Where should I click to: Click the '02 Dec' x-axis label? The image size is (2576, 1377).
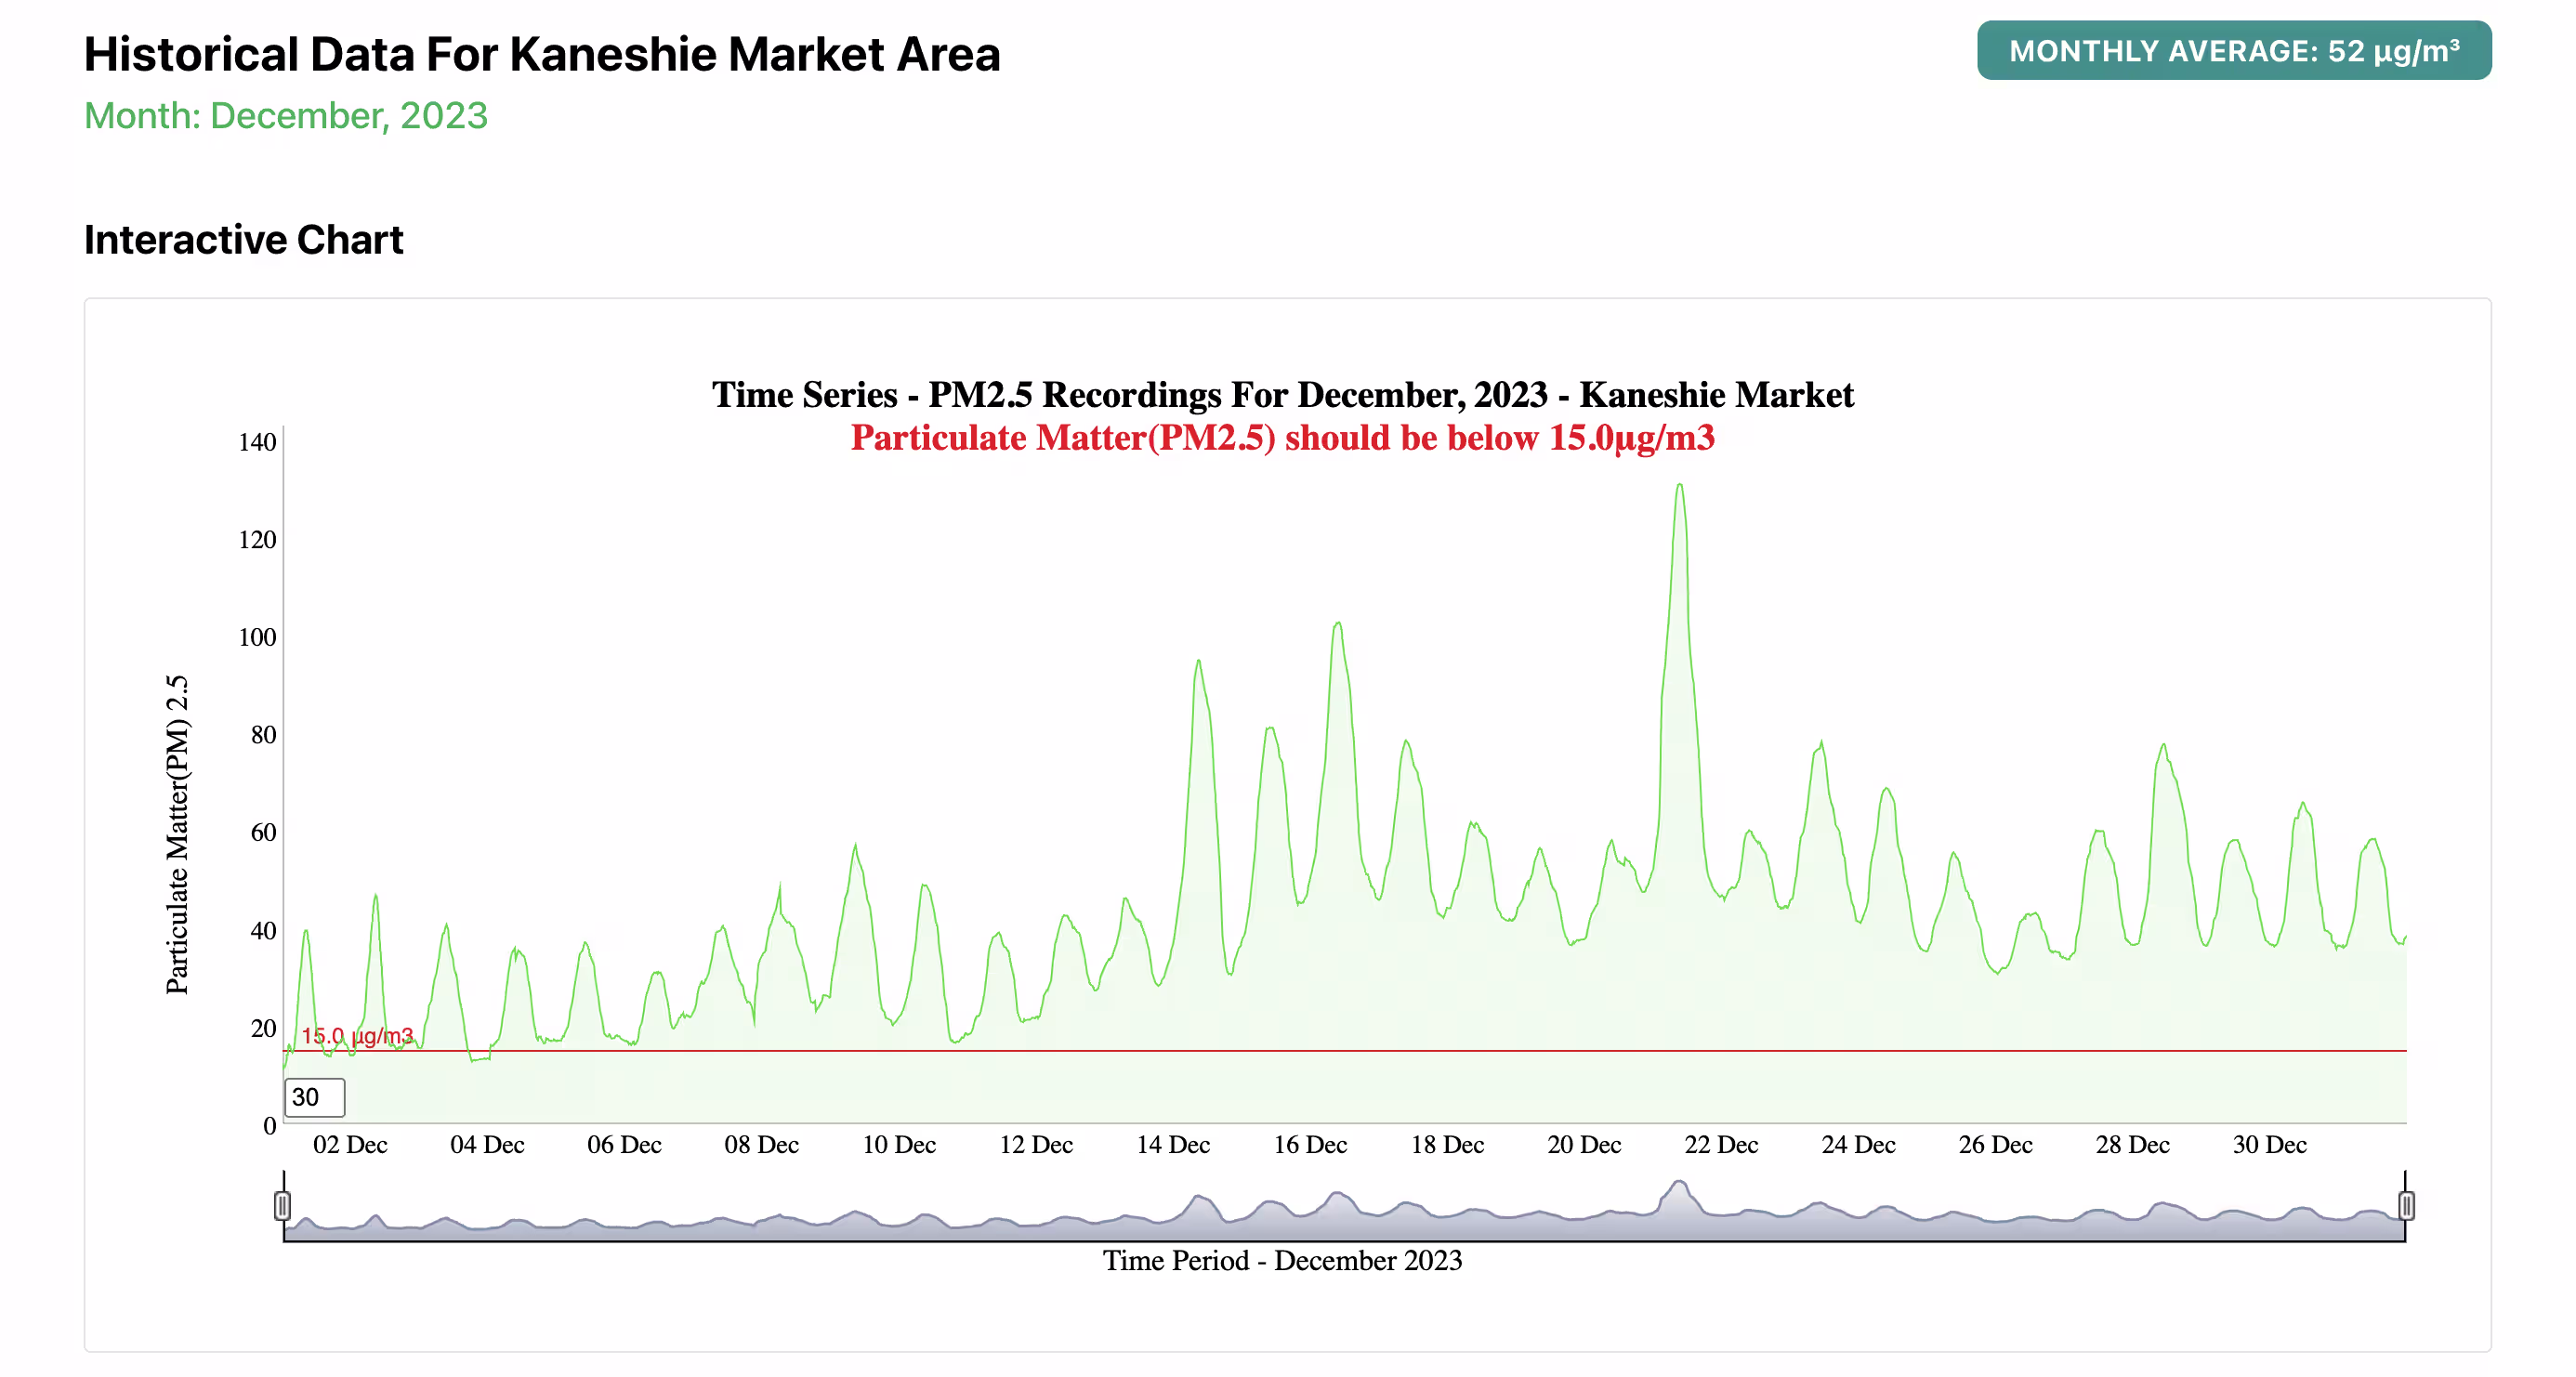350,1144
